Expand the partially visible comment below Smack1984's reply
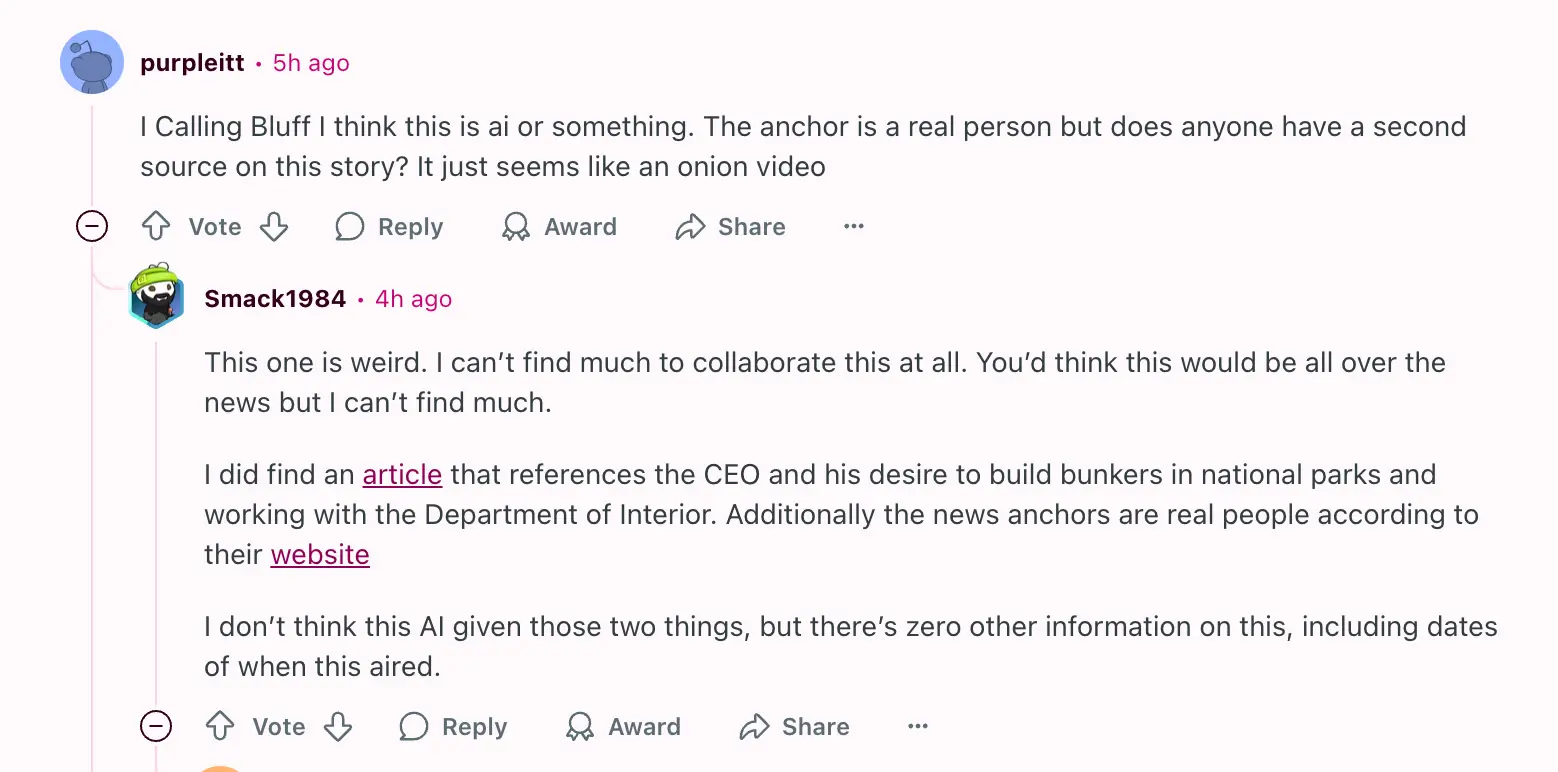Image resolution: width=1558 pixels, height=772 pixels. click(222, 768)
